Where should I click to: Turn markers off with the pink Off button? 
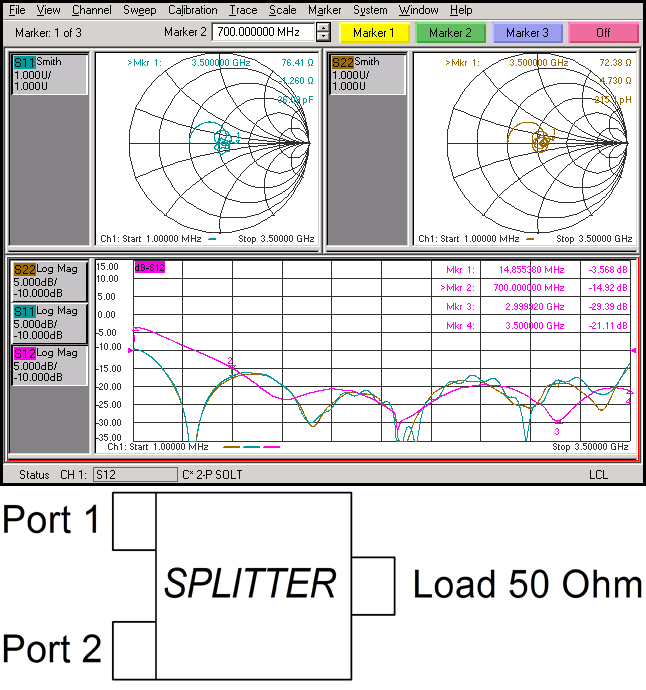pyautogui.click(x=603, y=33)
